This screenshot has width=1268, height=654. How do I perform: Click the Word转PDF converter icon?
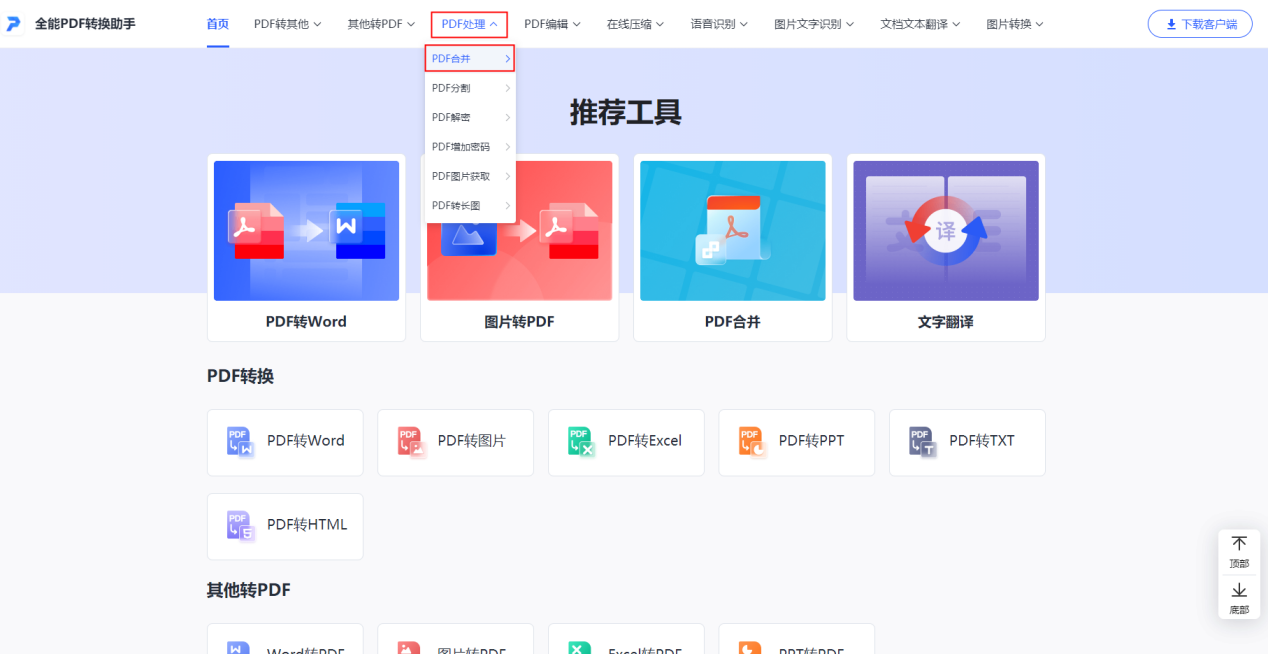[238, 647]
